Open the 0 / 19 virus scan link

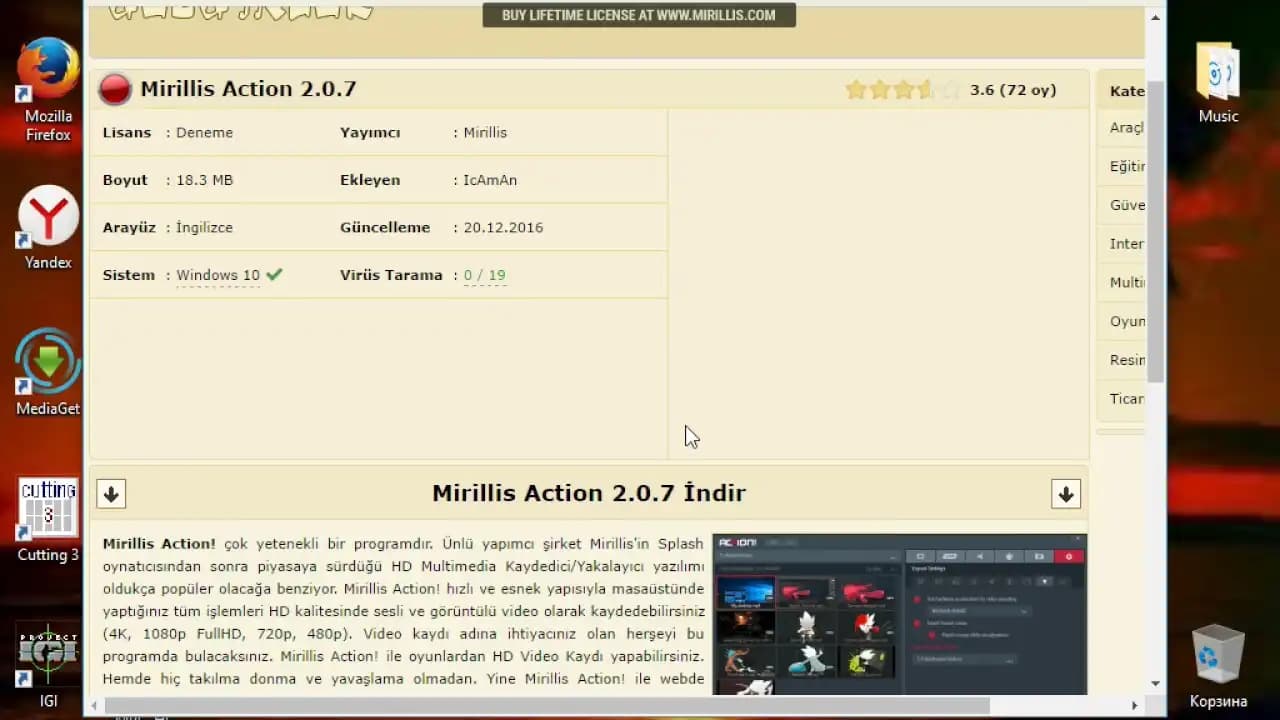click(485, 275)
